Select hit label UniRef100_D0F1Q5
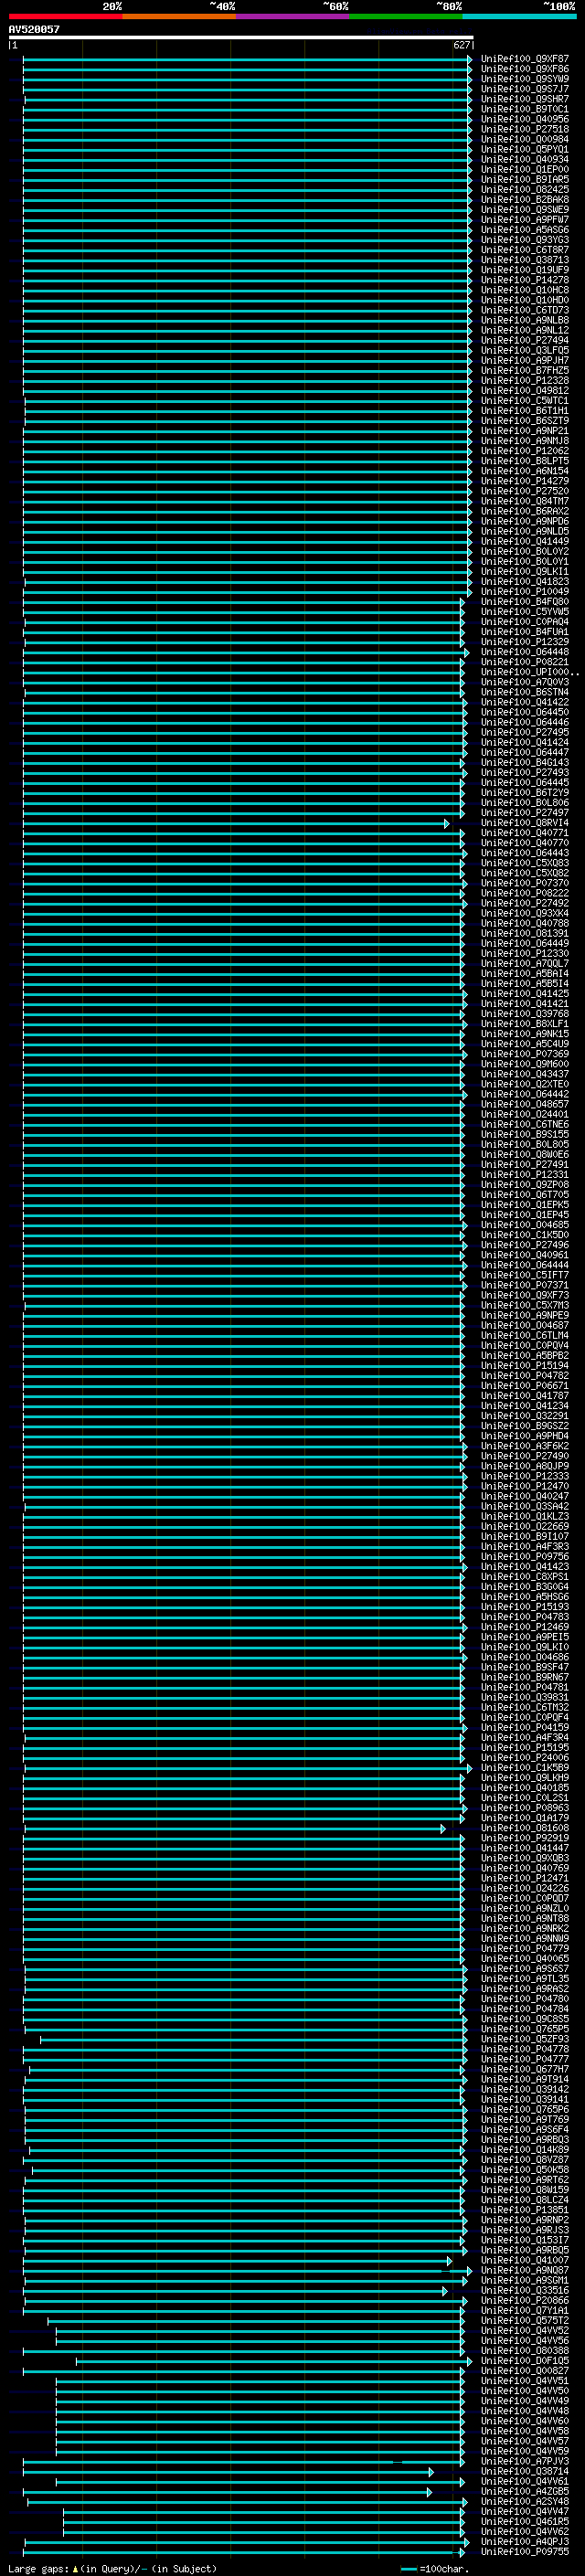The width and height of the screenshot is (585, 2576). click(x=525, y=2360)
